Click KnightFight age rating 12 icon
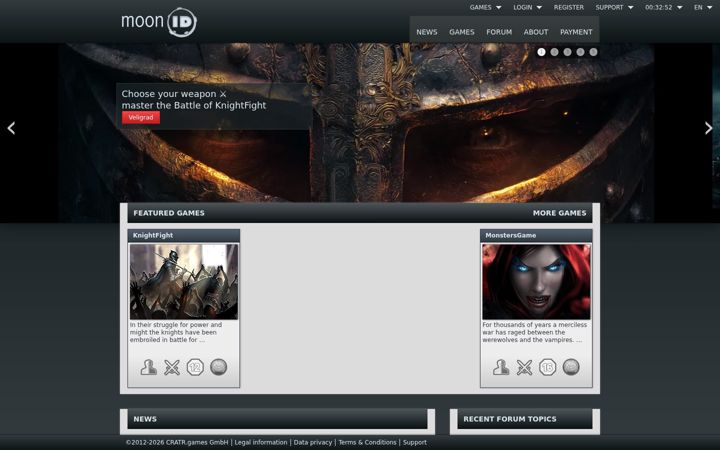 point(195,367)
